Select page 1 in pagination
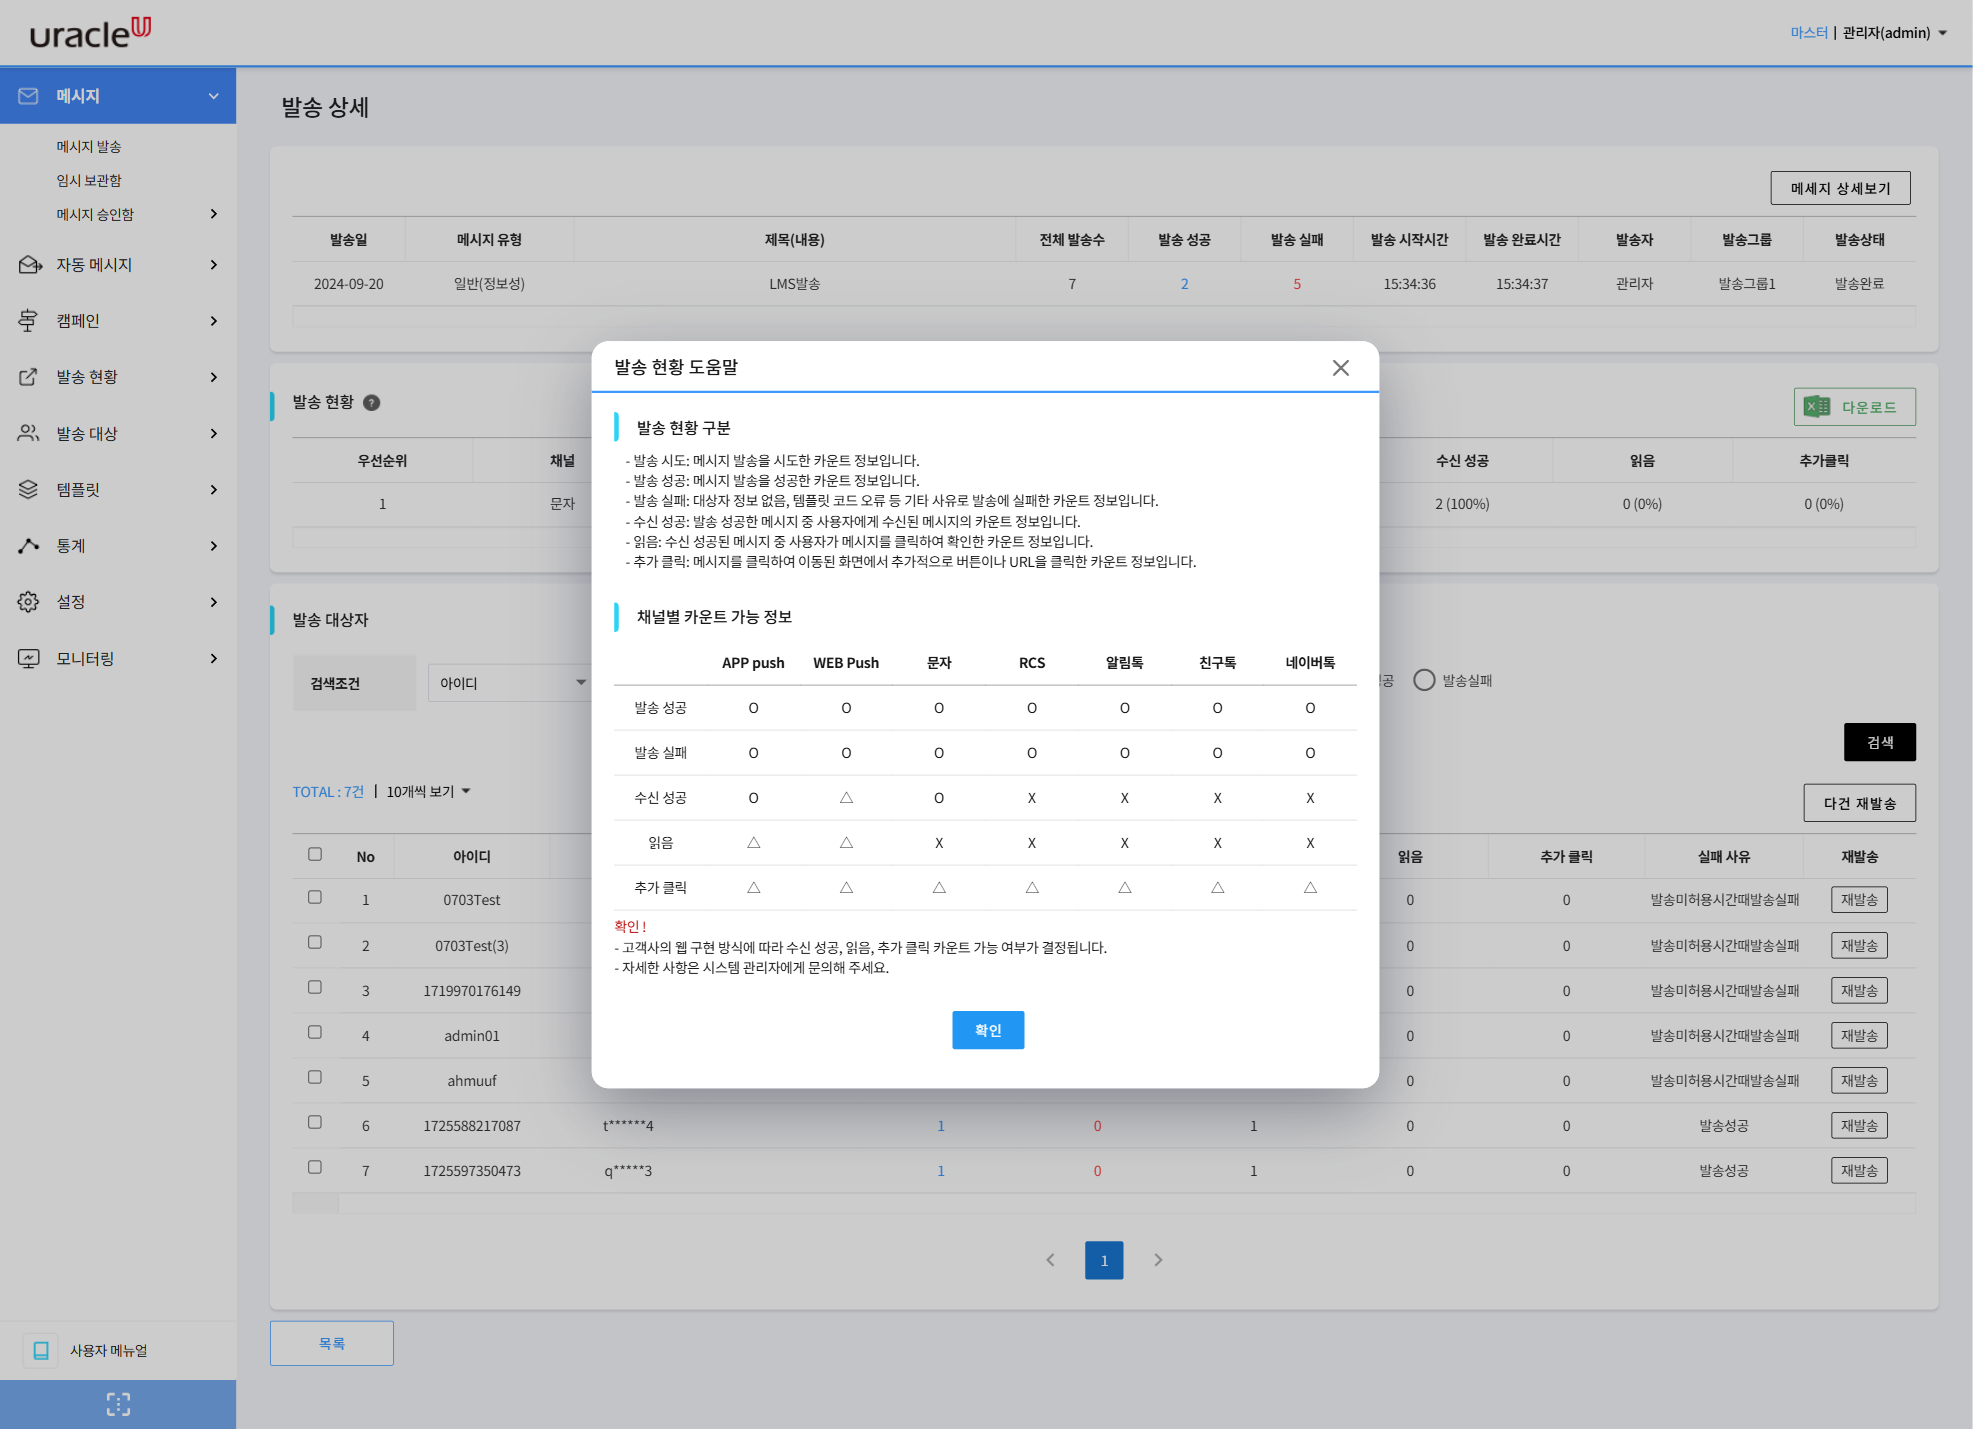 click(1104, 1260)
